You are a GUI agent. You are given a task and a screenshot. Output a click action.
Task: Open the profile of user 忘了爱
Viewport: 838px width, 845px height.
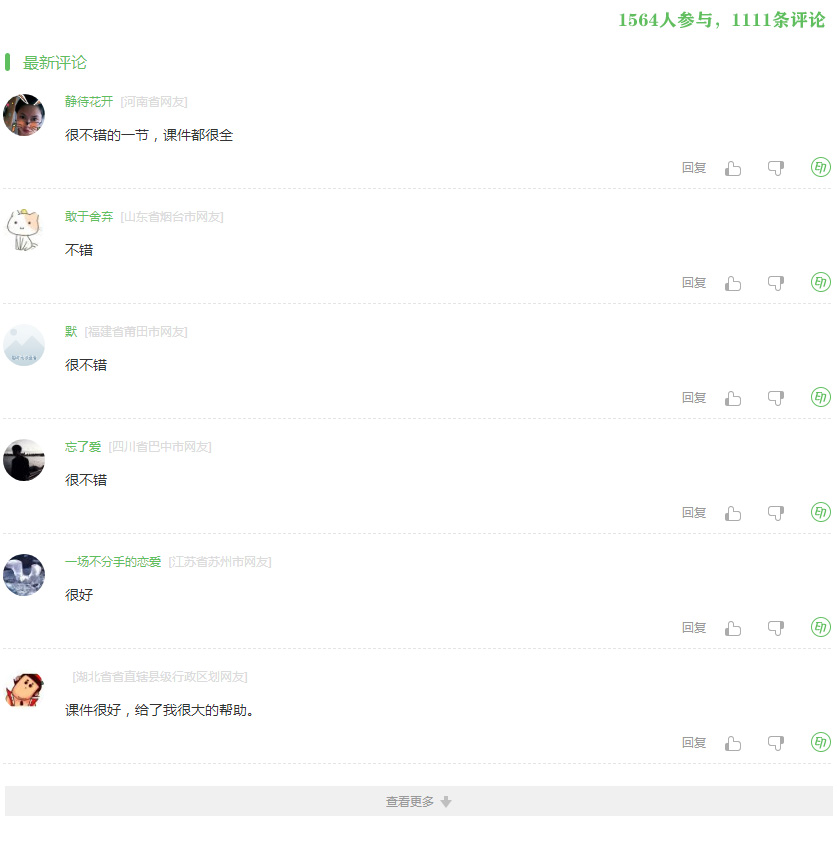click(83, 447)
